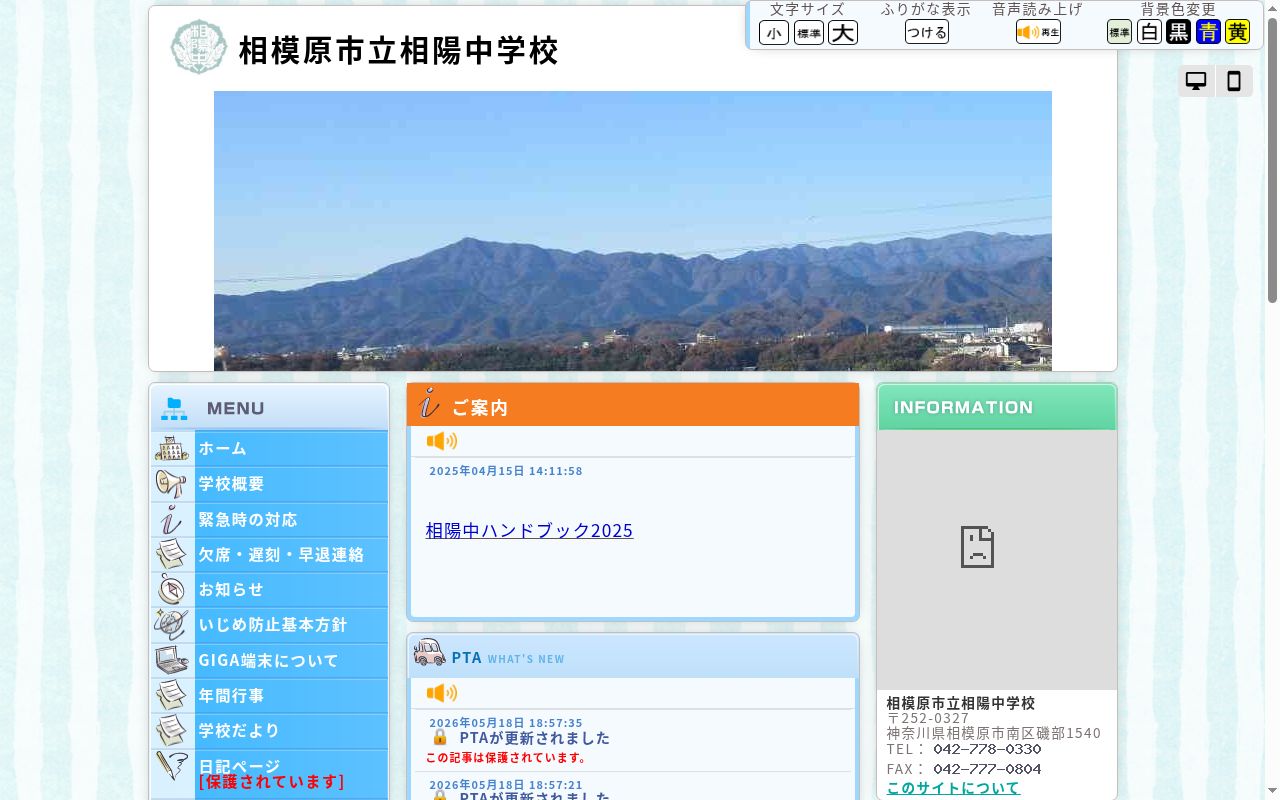The height and width of the screenshot is (800, 1280).
Task: Choose black (黒) background color
Action: point(1179,32)
